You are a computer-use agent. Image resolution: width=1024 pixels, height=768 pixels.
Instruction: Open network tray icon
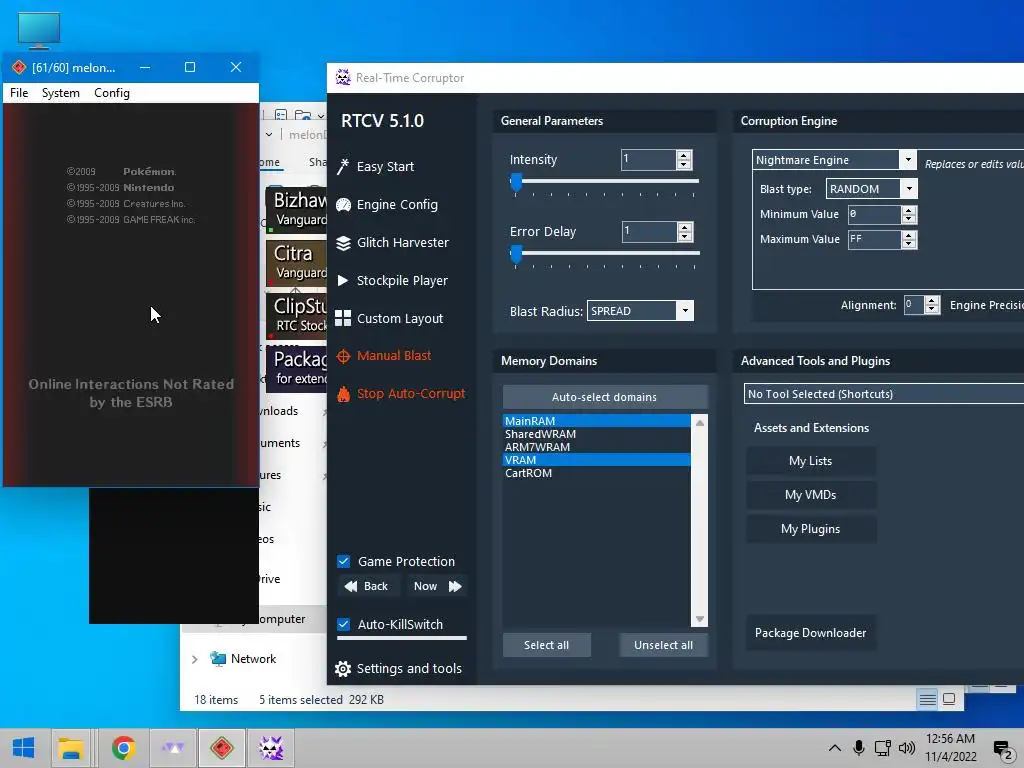[883, 748]
